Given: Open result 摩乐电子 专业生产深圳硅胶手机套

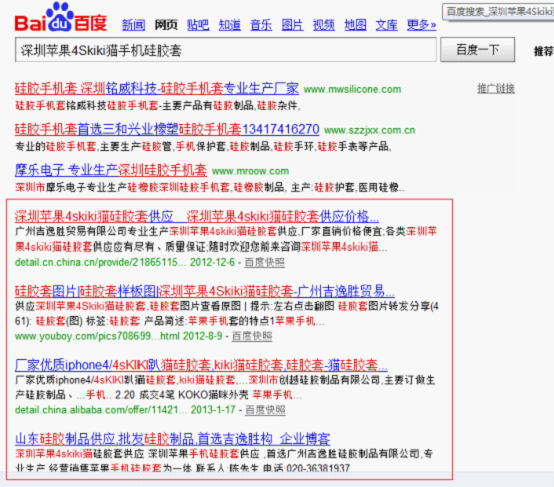Looking at the screenshot, I should tap(111, 170).
